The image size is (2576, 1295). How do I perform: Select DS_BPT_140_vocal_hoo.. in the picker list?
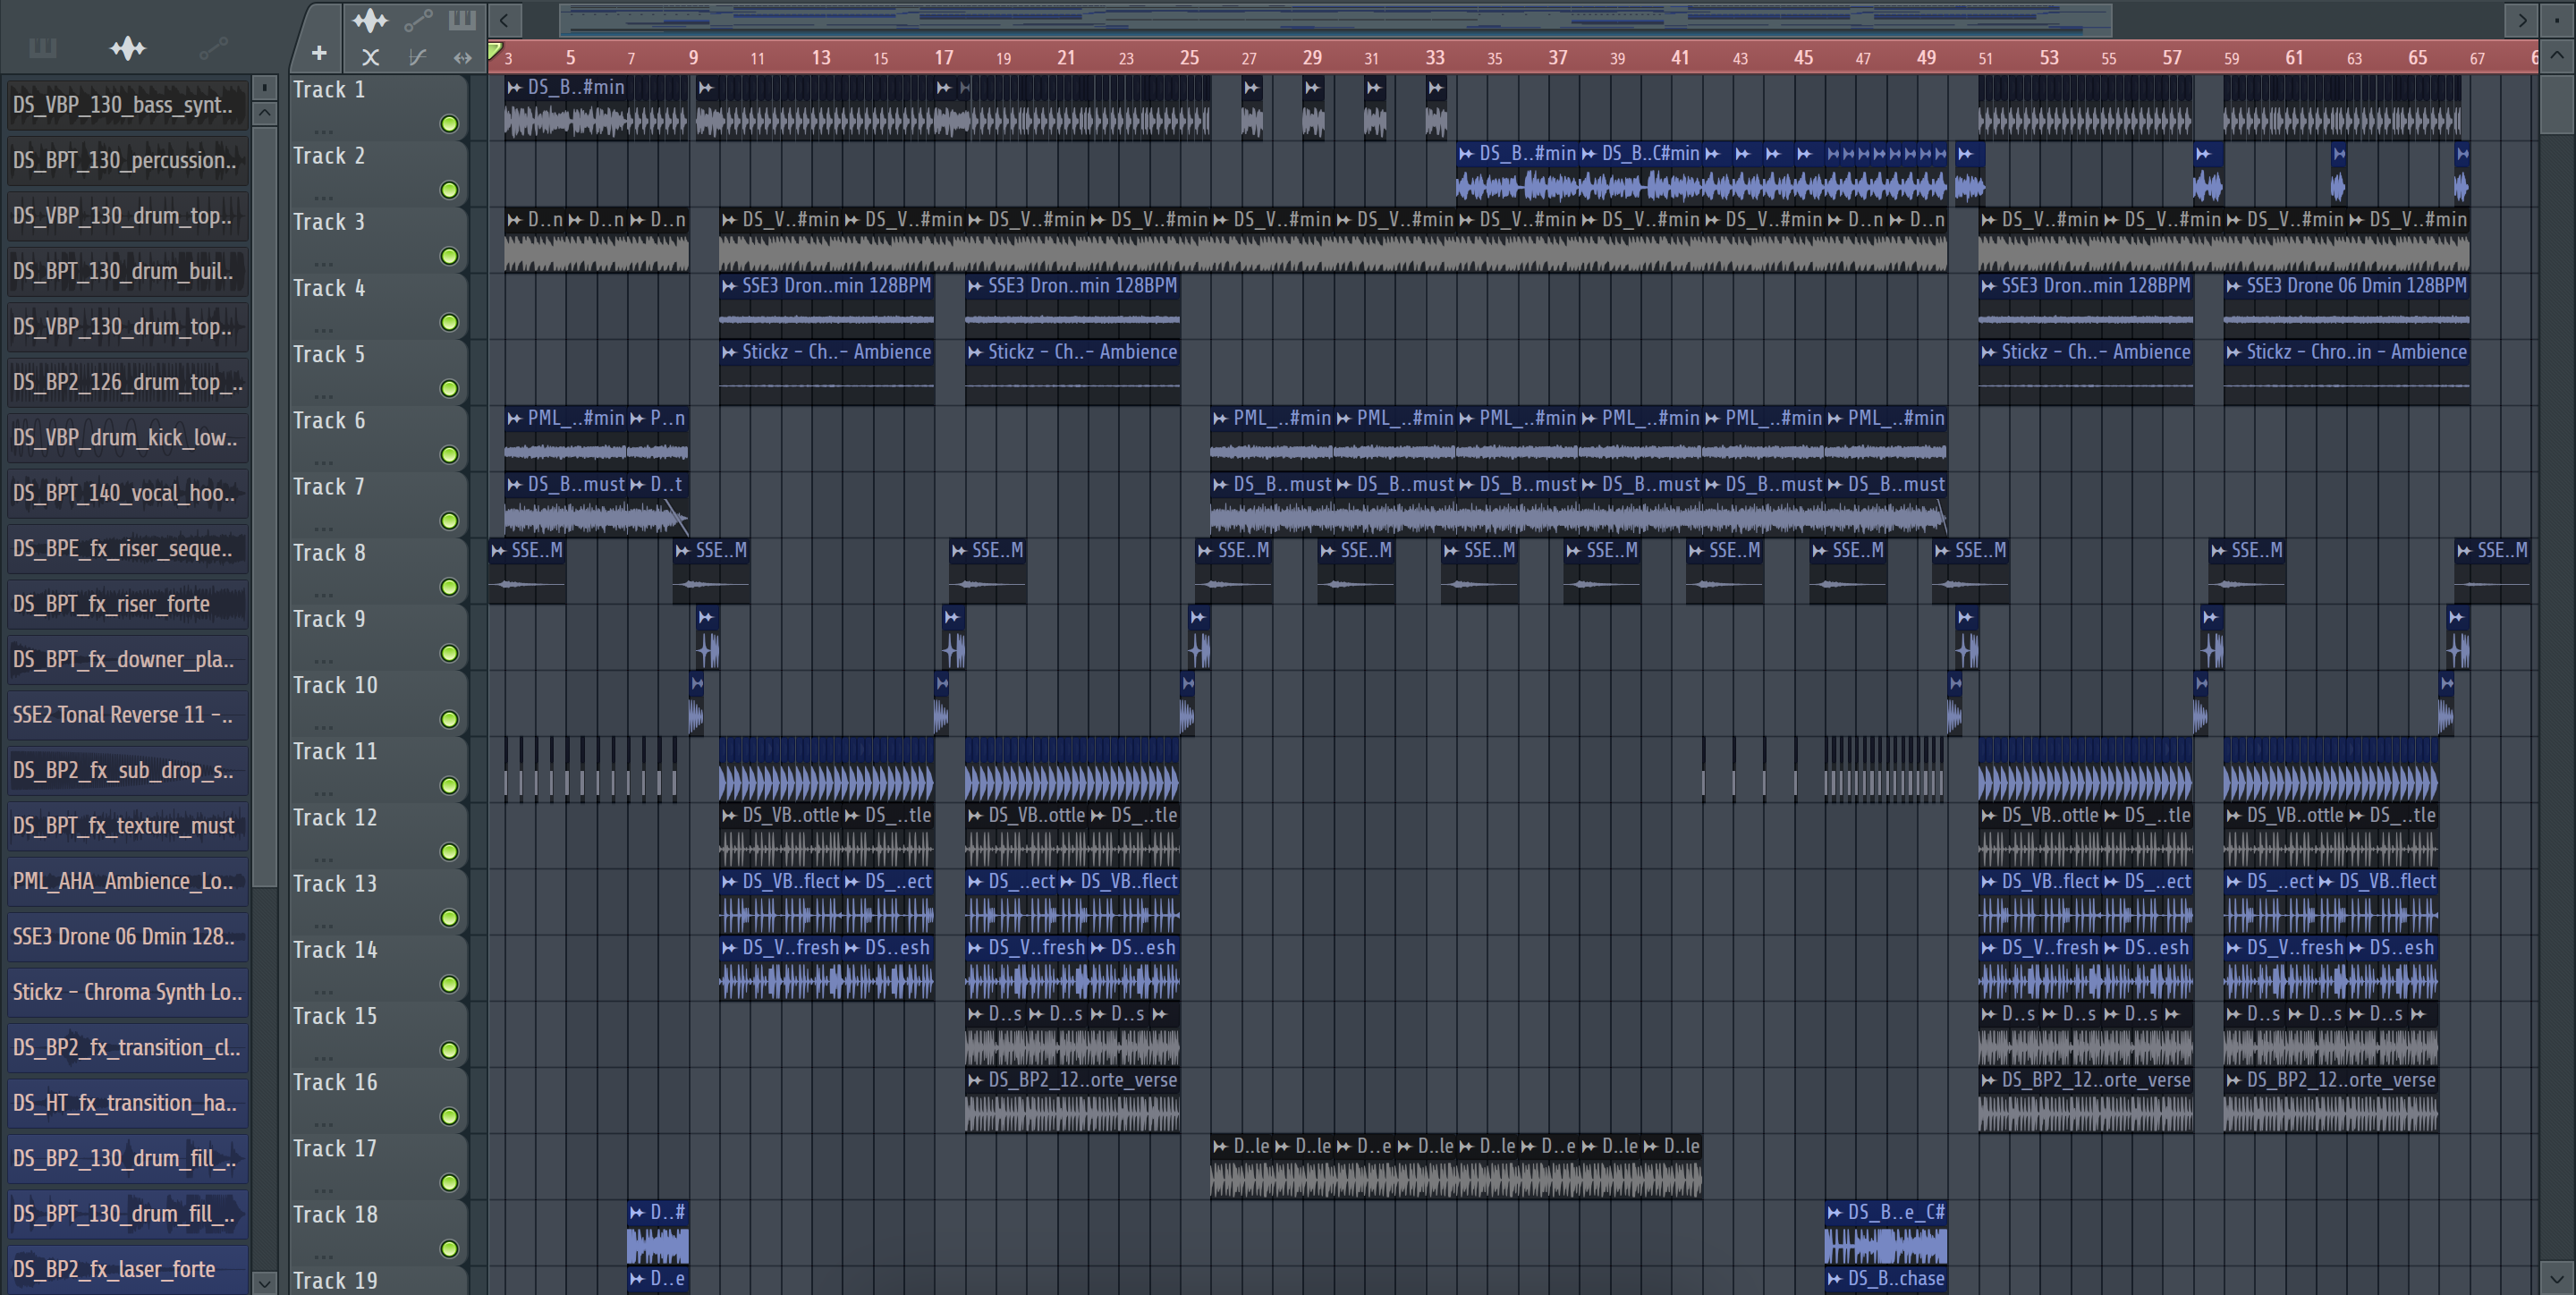[x=127, y=493]
